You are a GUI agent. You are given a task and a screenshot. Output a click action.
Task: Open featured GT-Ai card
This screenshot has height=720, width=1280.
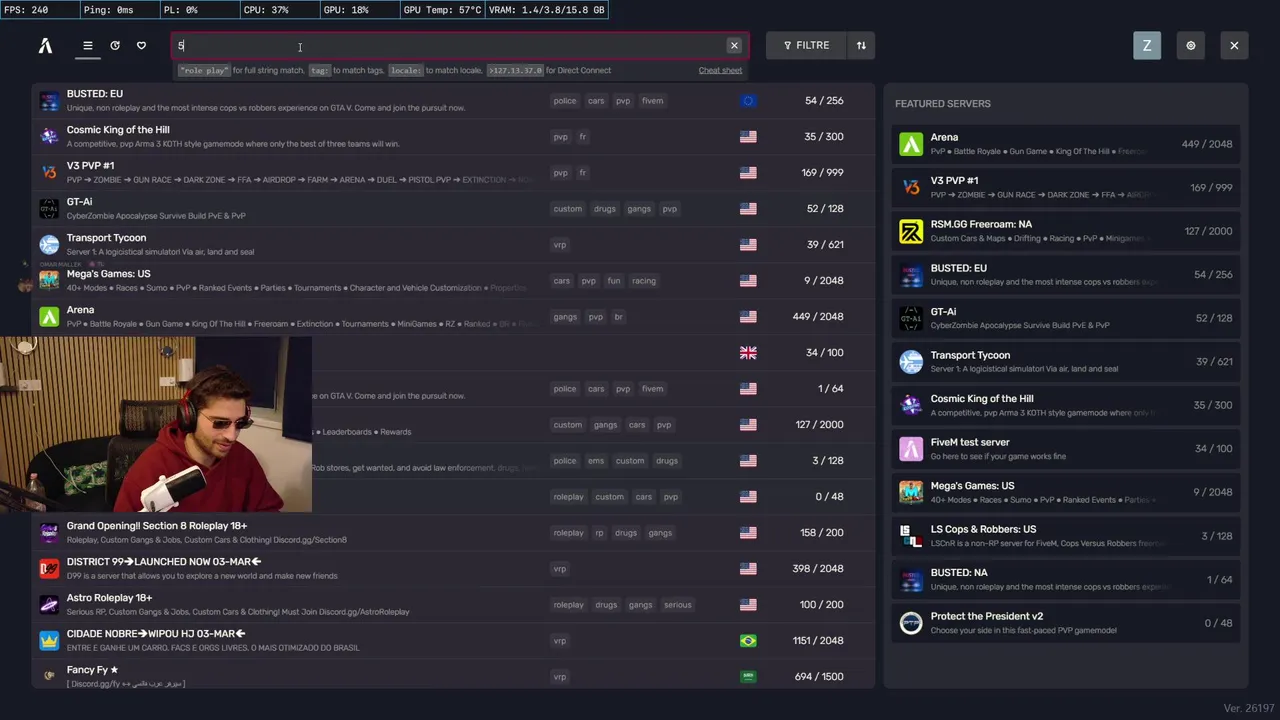(x=1066, y=318)
